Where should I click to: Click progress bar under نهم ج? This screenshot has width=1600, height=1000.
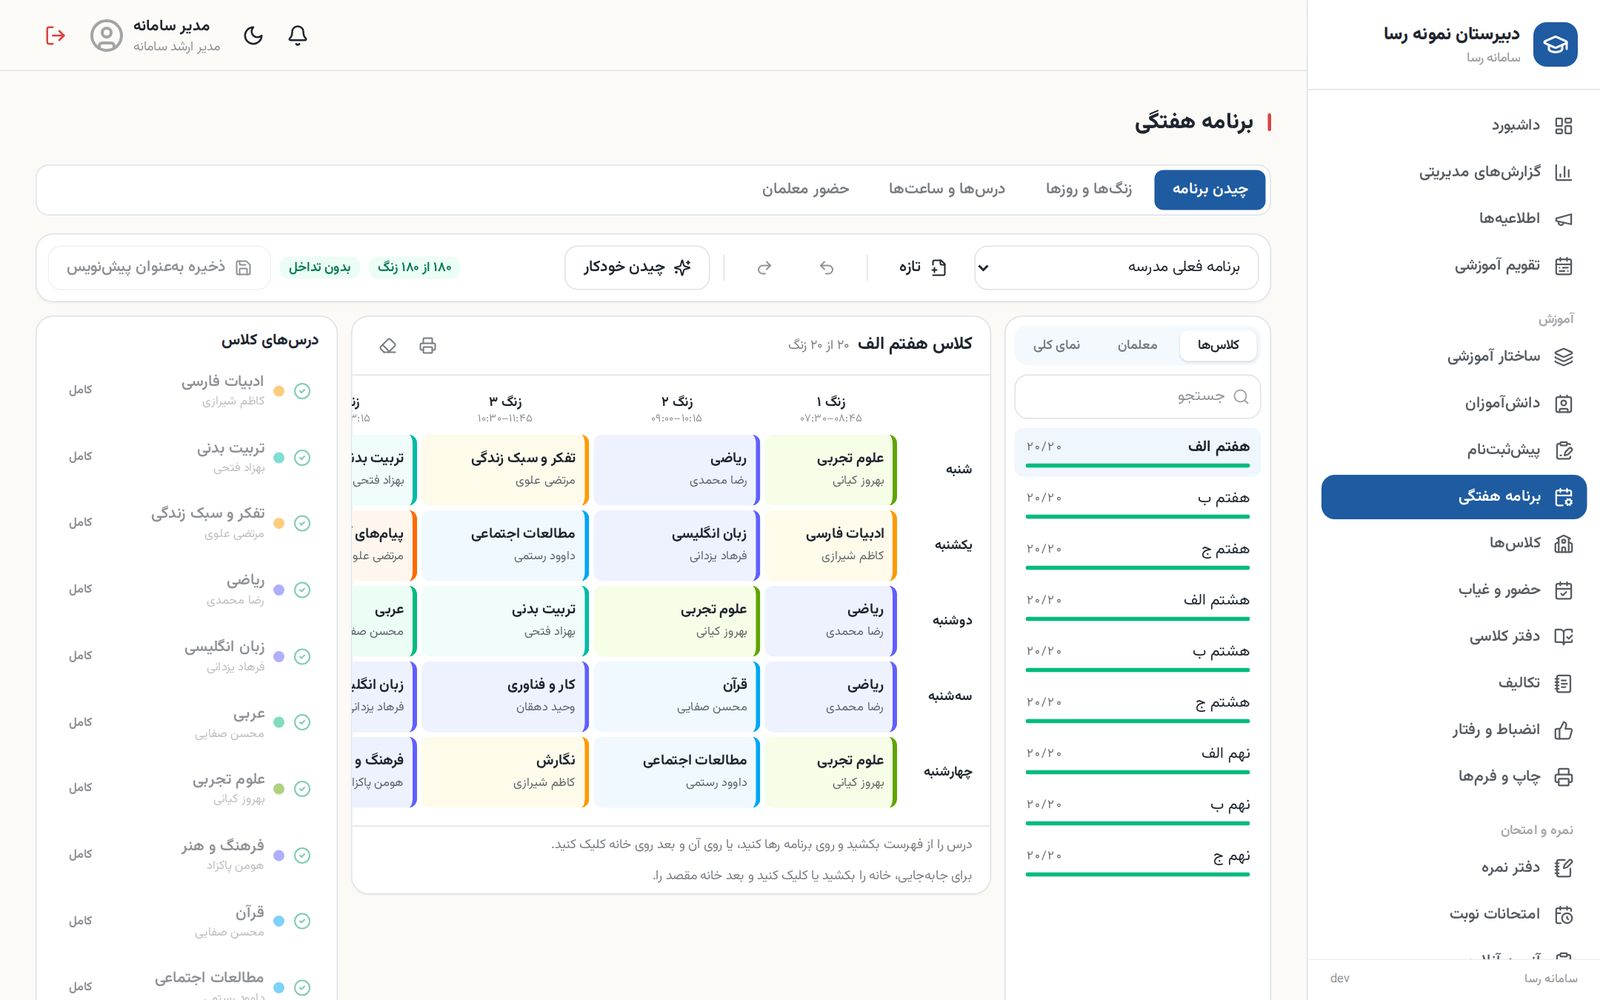tap(1137, 874)
